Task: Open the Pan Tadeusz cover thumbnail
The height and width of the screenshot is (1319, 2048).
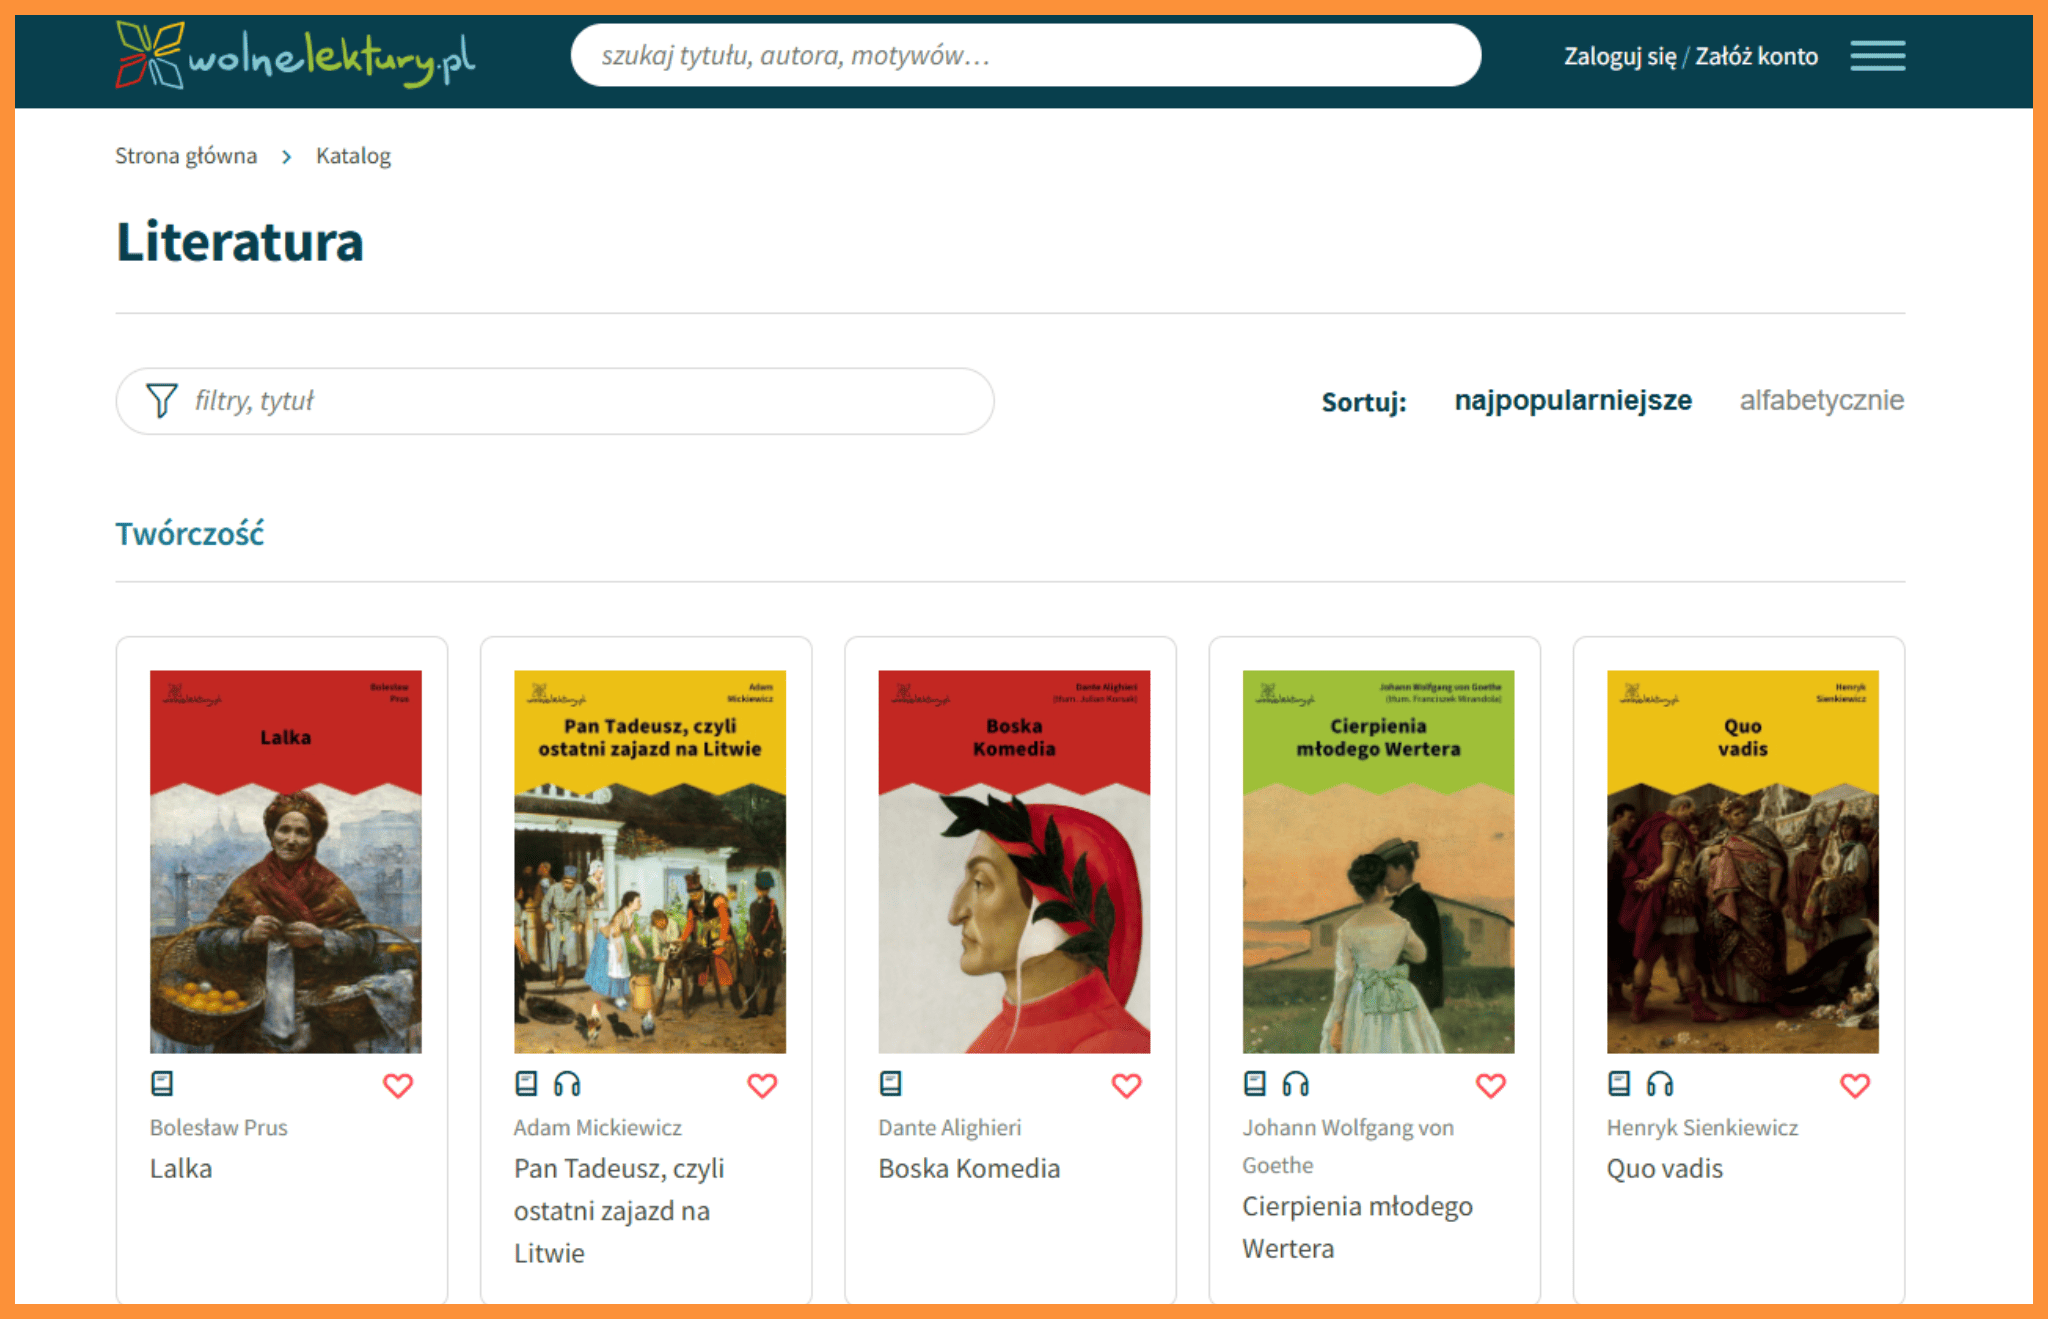Action: (650, 861)
